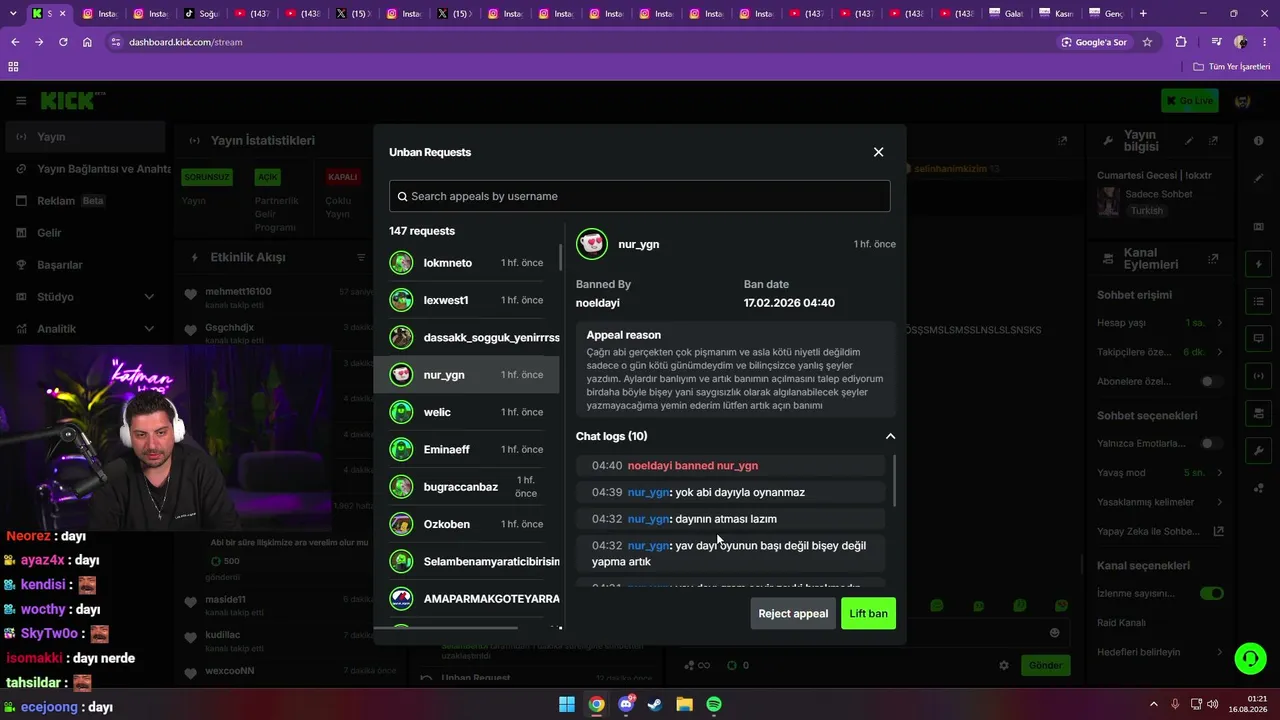Viewport: 1280px width, 720px height.
Task: Click list icon in right rail
Action: click(1258, 301)
